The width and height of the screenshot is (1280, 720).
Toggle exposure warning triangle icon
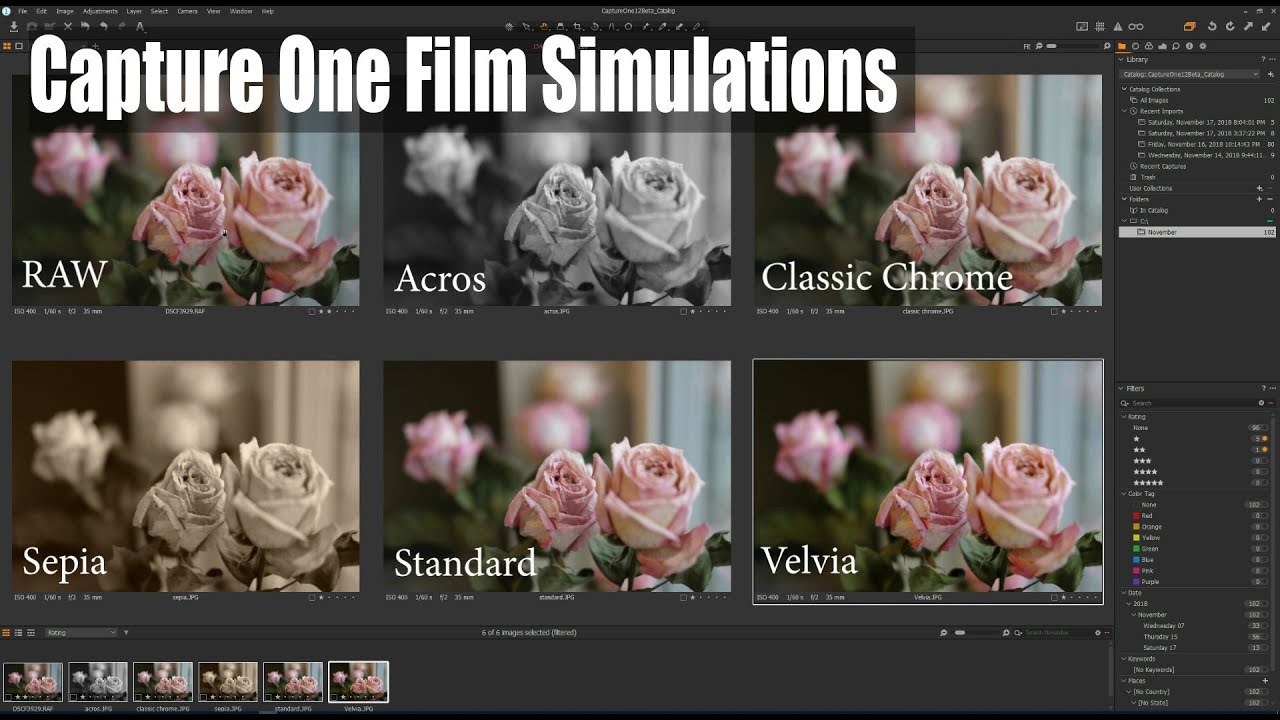coord(1118,26)
